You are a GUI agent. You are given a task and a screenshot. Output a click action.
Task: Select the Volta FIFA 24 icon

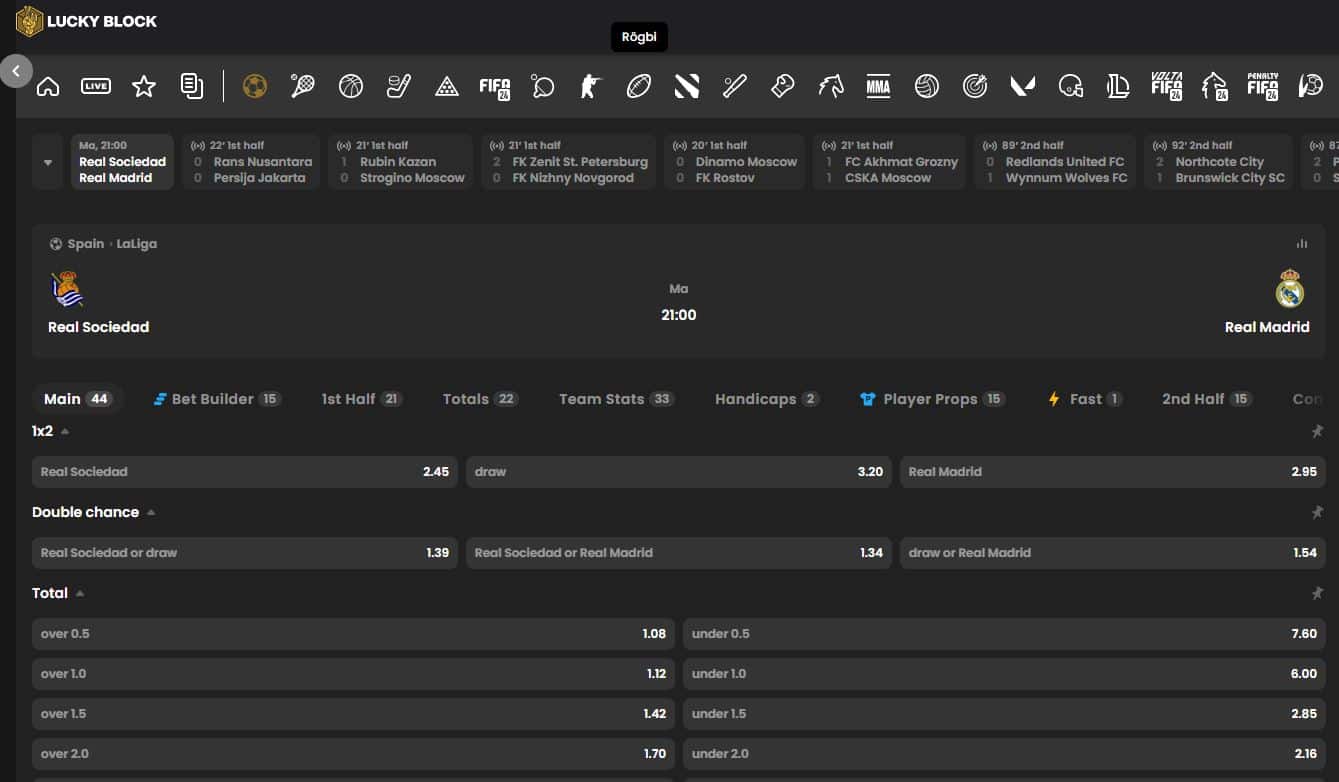[1167, 86]
